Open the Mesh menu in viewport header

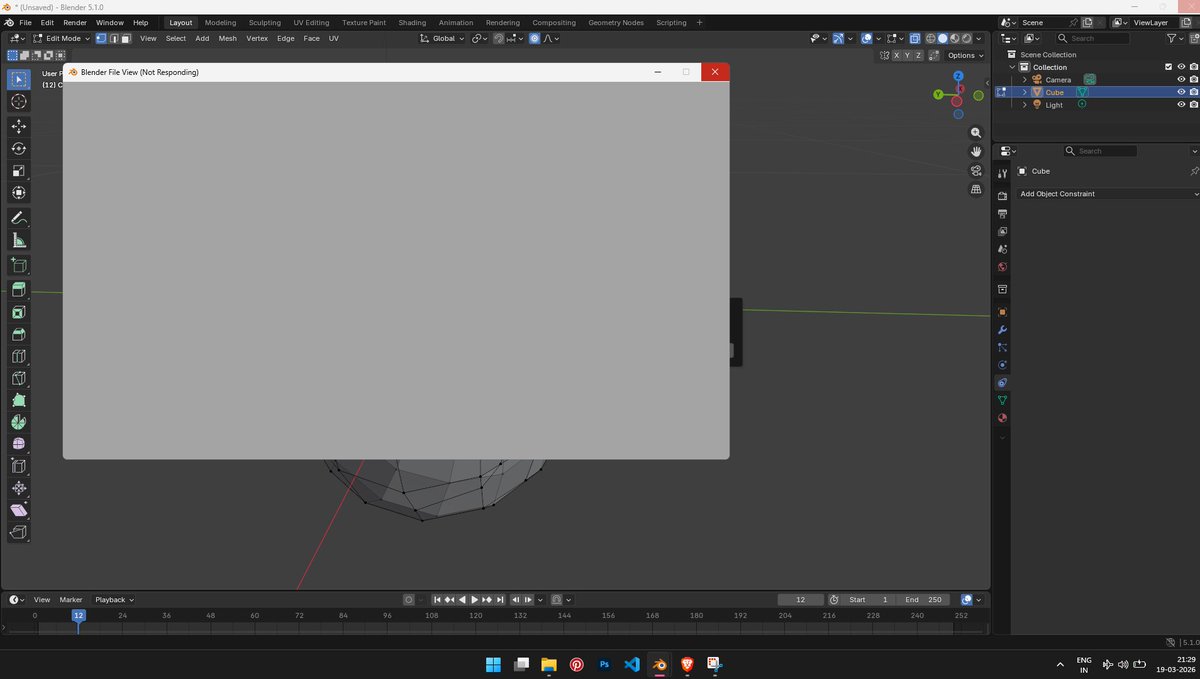pyautogui.click(x=227, y=38)
